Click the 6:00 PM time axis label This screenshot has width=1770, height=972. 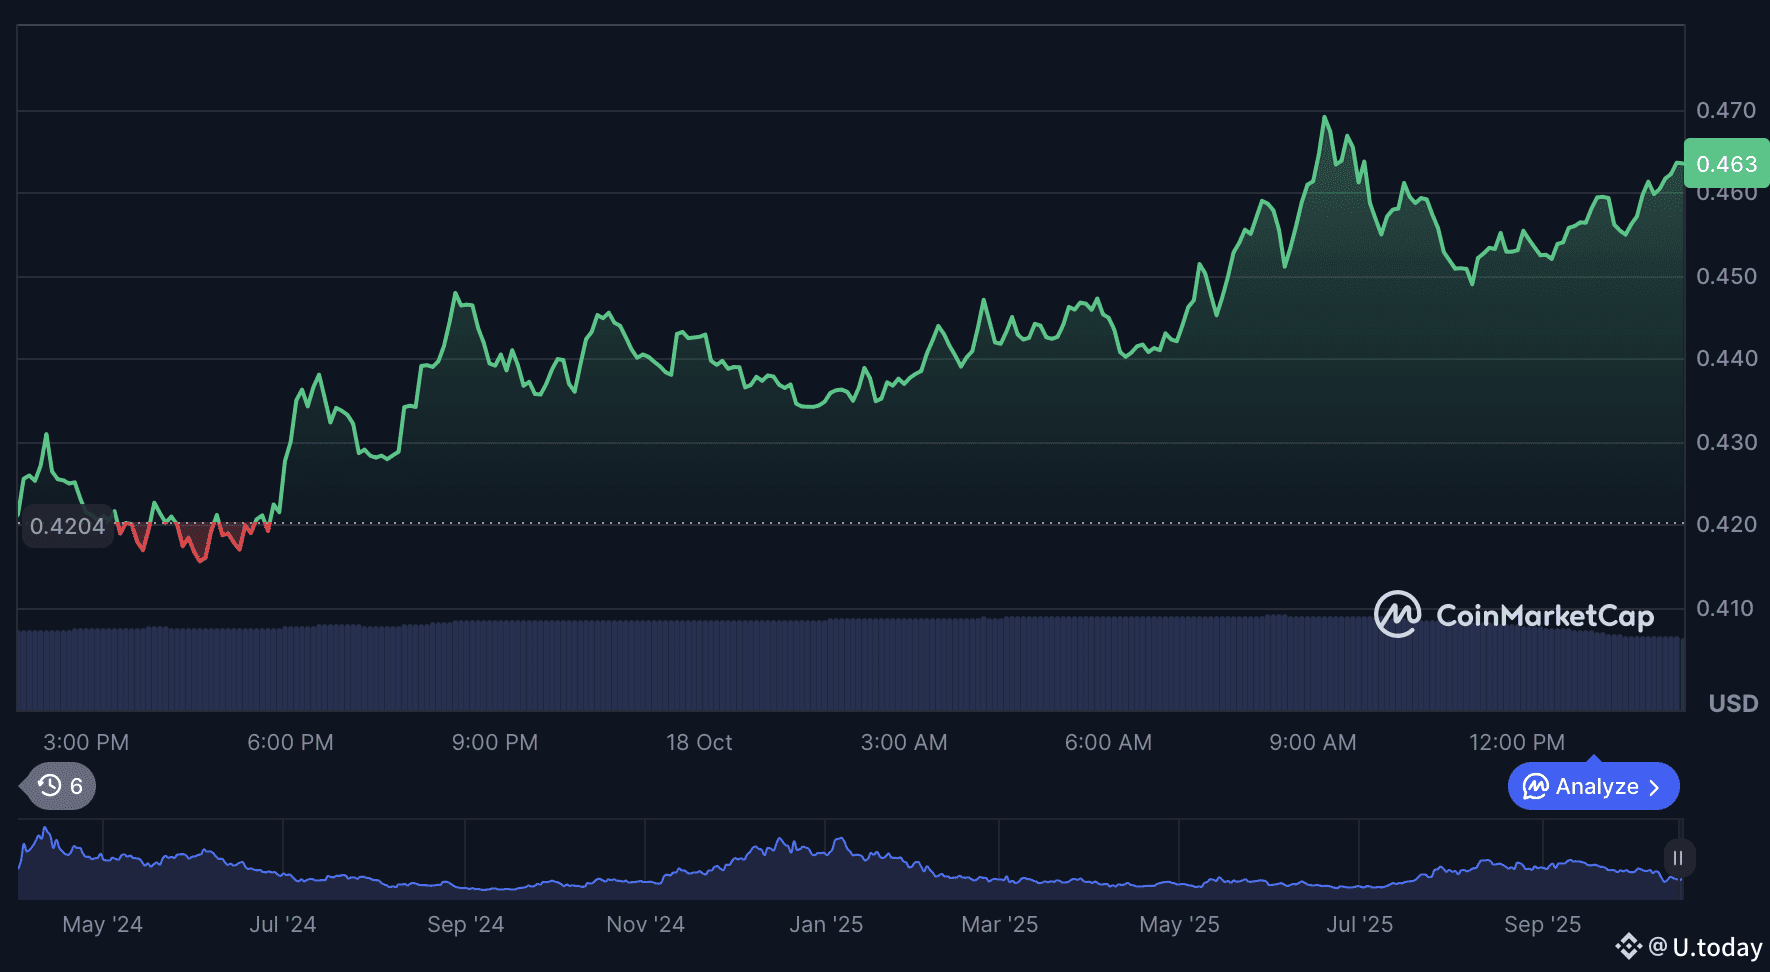pos(290,743)
